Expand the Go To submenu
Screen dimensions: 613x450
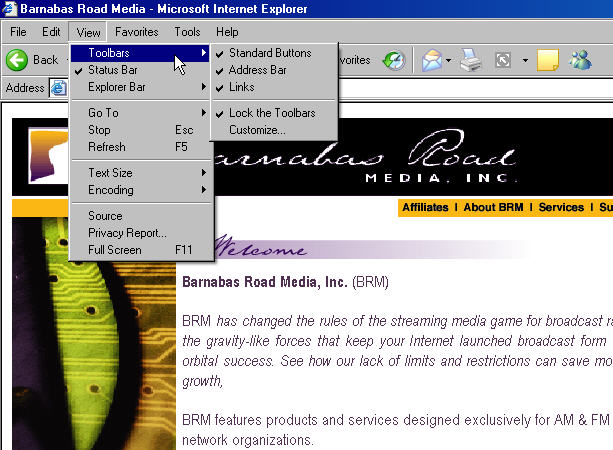tap(141, 113)
